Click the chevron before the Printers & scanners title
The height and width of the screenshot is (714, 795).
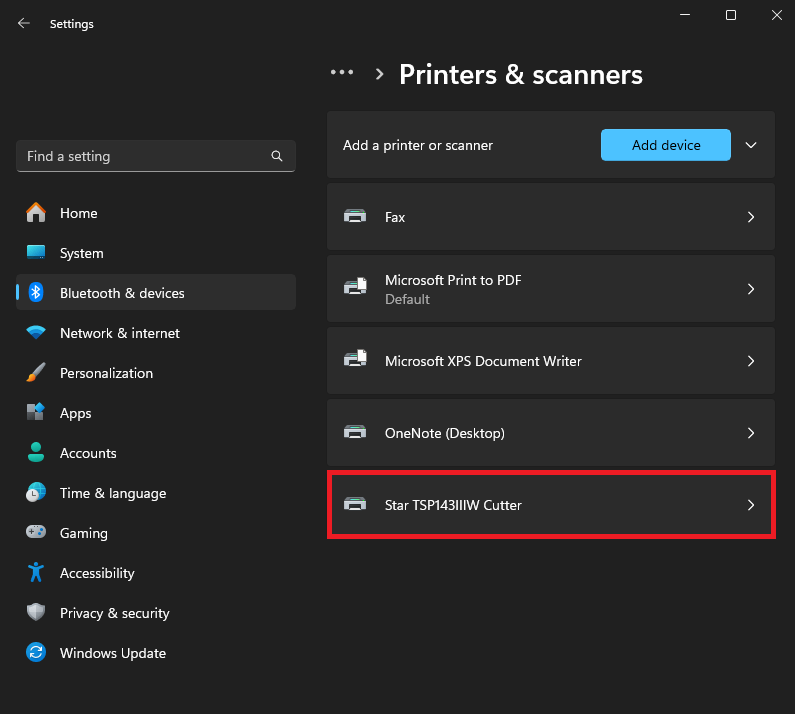pyautogui.click(x=379, y=74)
